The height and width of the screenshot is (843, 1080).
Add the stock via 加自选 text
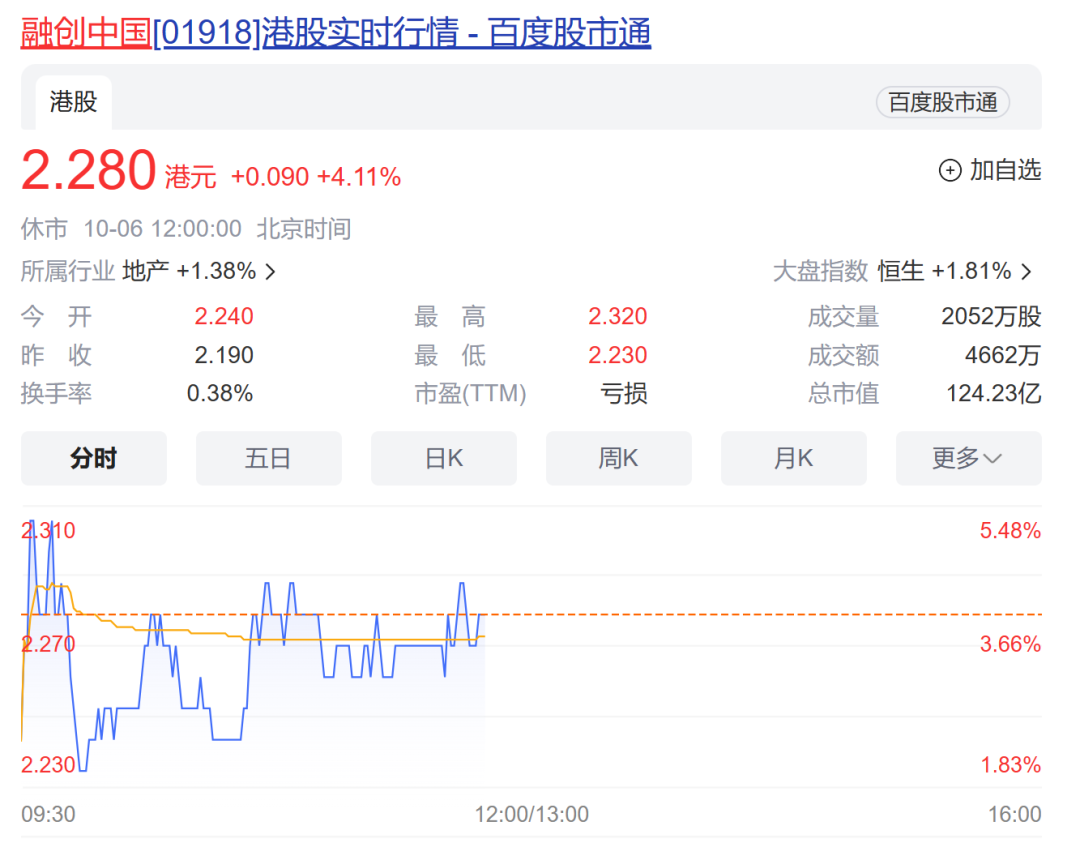1005,170
